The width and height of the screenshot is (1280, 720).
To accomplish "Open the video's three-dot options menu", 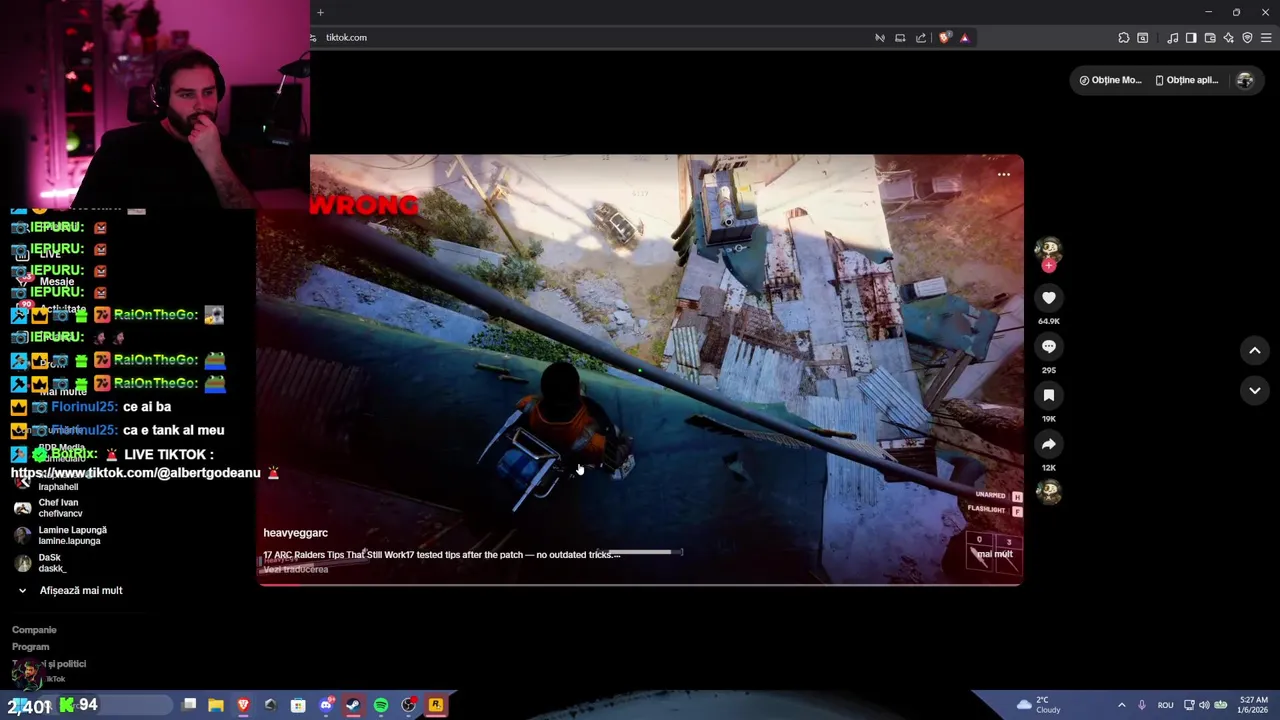I will pos(1004,175).
